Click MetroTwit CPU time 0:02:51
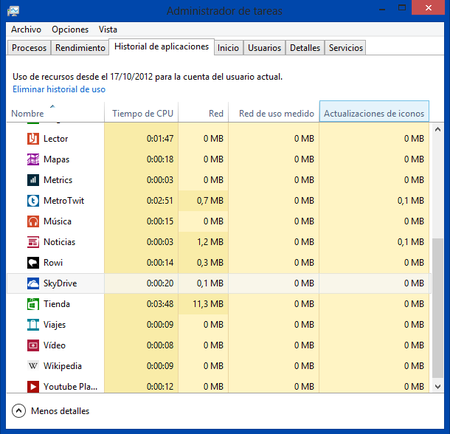The height and width of the screenshot is (434, 450). 160,201
